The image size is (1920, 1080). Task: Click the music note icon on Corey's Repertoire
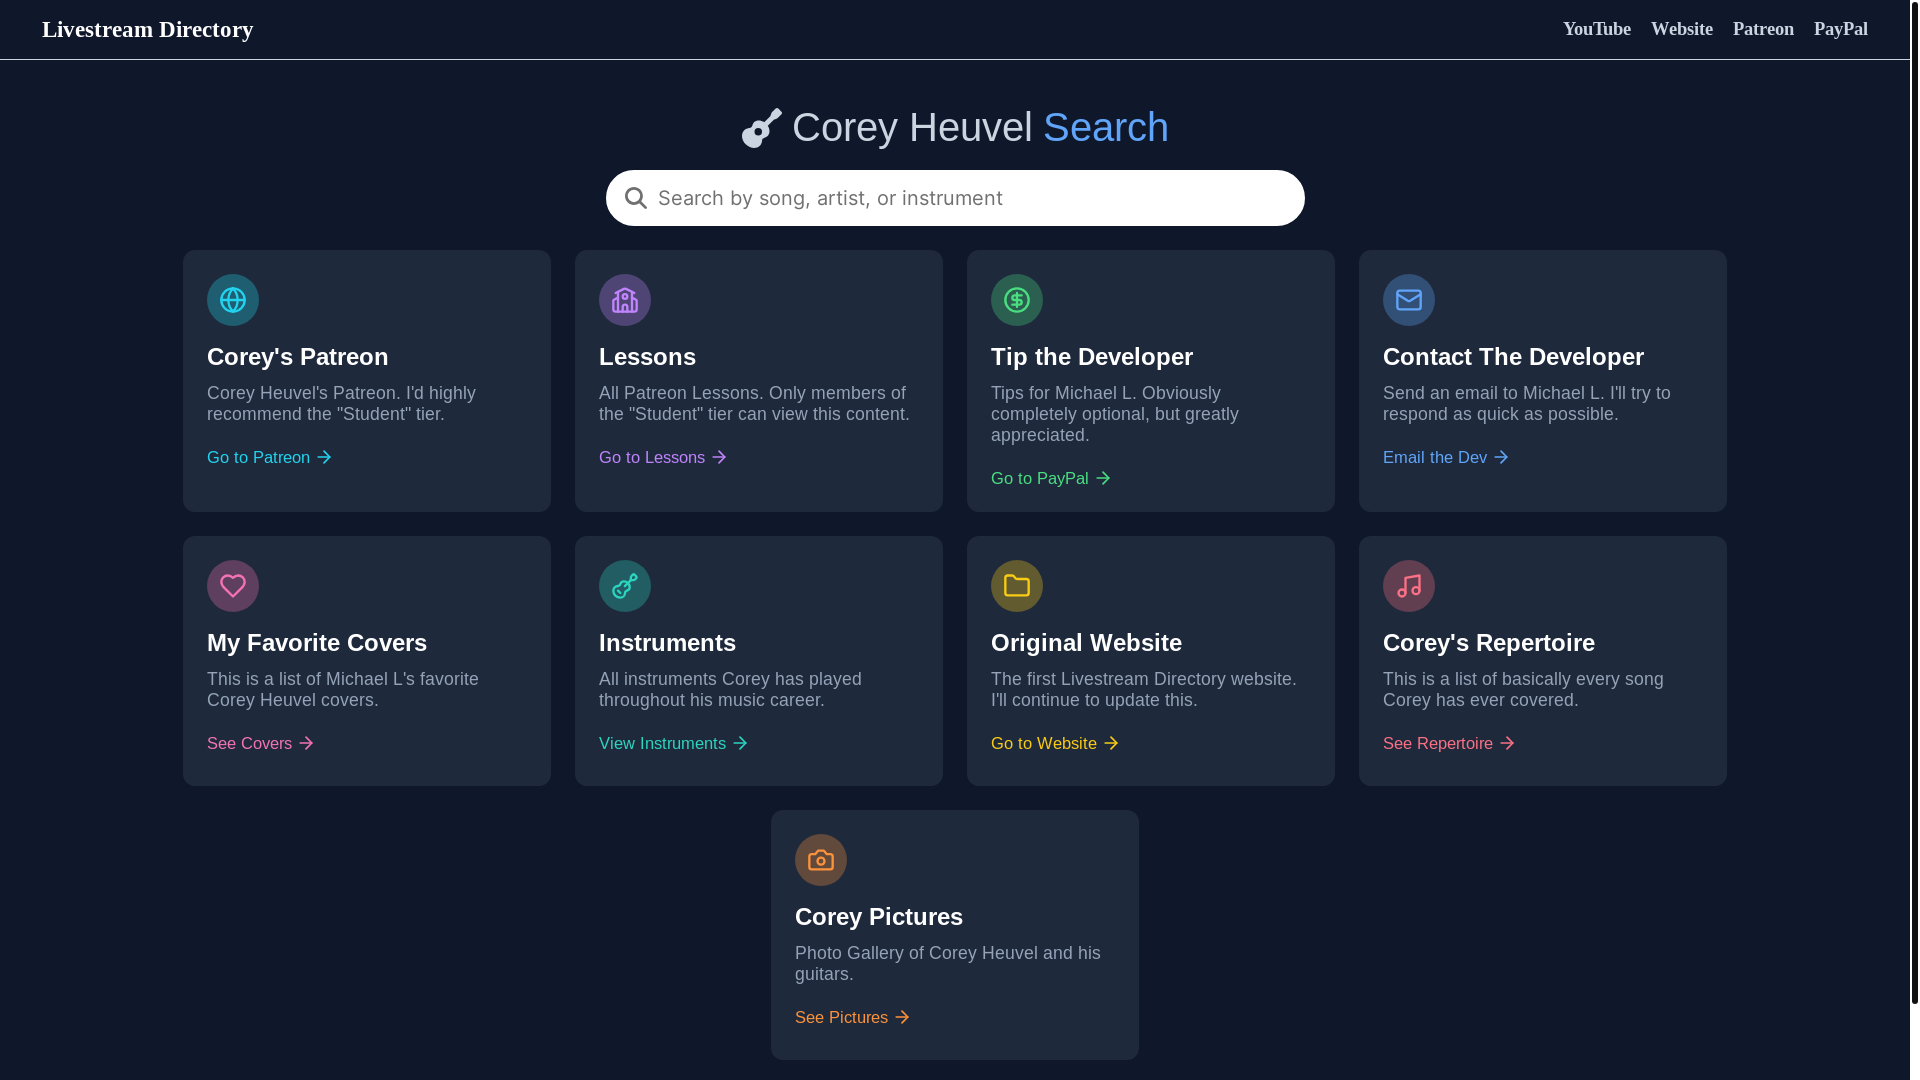(1409, 586)
